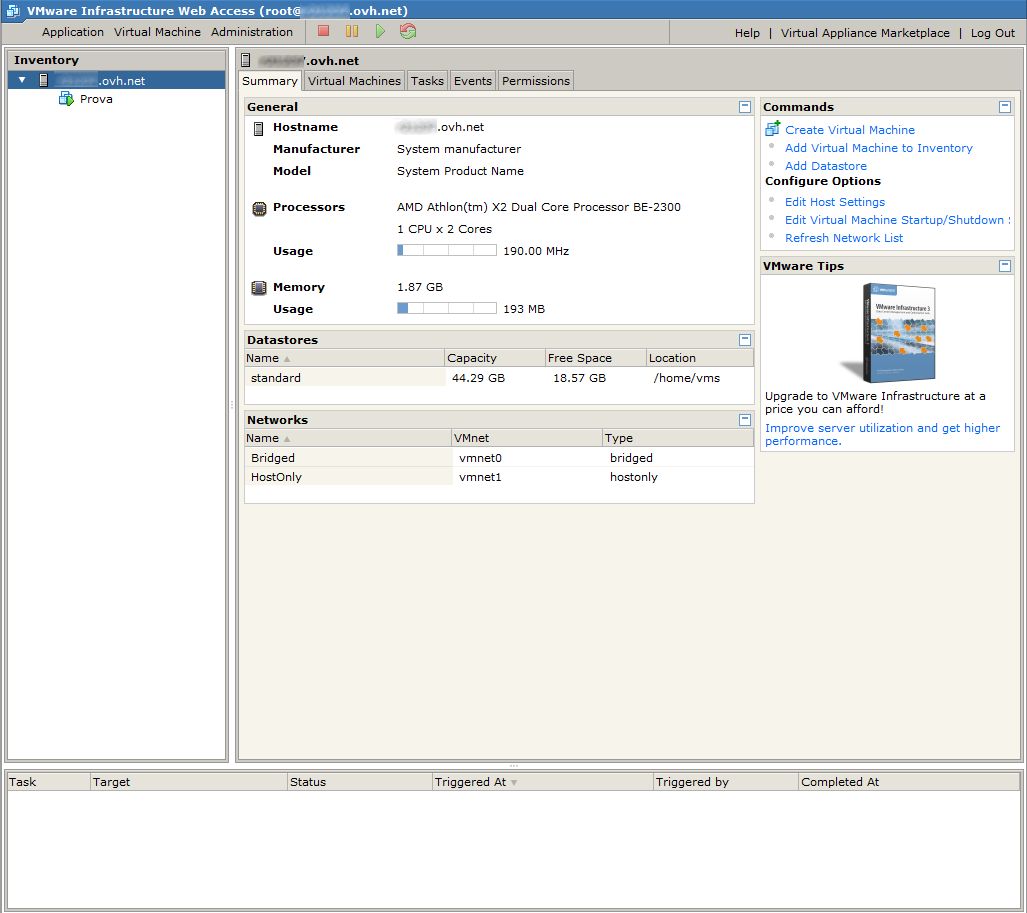This screenshot has width=1027, height=913.
Task: Click the processor usage bar
Action: (x=447, y=250)
